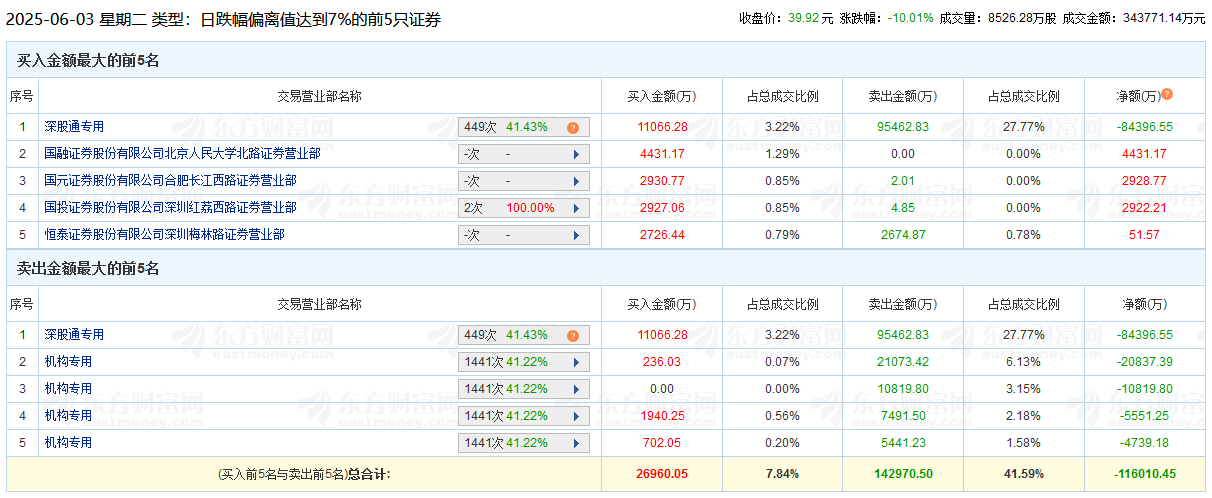This screenshot has width=1212, height=498.
Task: Open 国融证券北京人民大学北路证券营业部 link
Action: click(x=182, y=154)
